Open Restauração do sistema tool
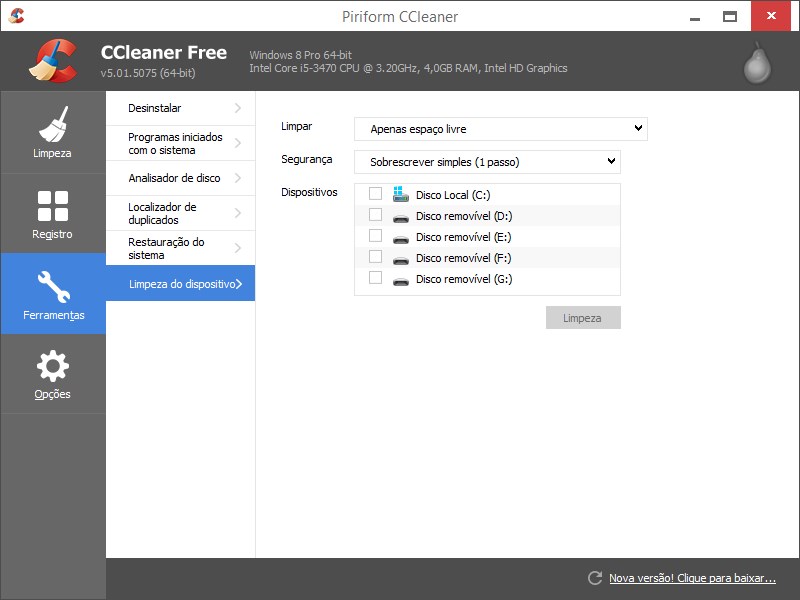The width and height of the screenshot is (800, 600). point(180,248)
